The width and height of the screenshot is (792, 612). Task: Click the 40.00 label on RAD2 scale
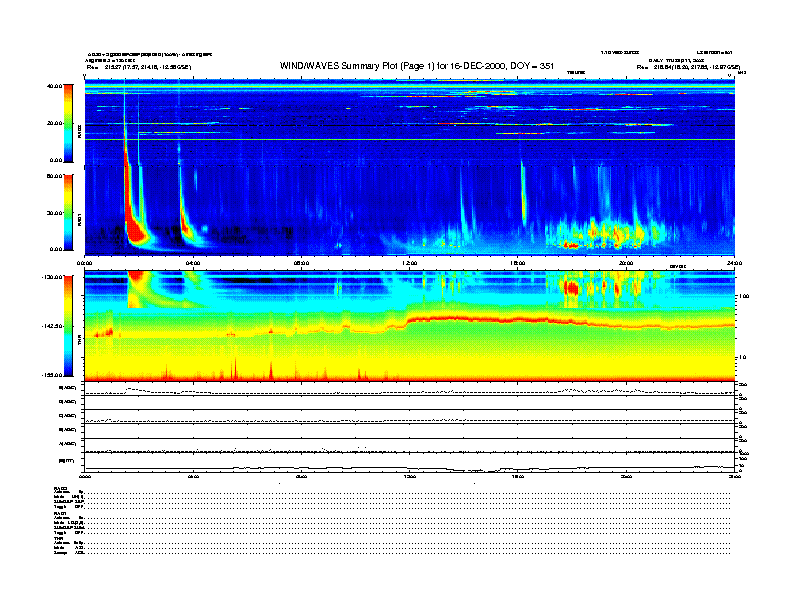click(54, 86)
